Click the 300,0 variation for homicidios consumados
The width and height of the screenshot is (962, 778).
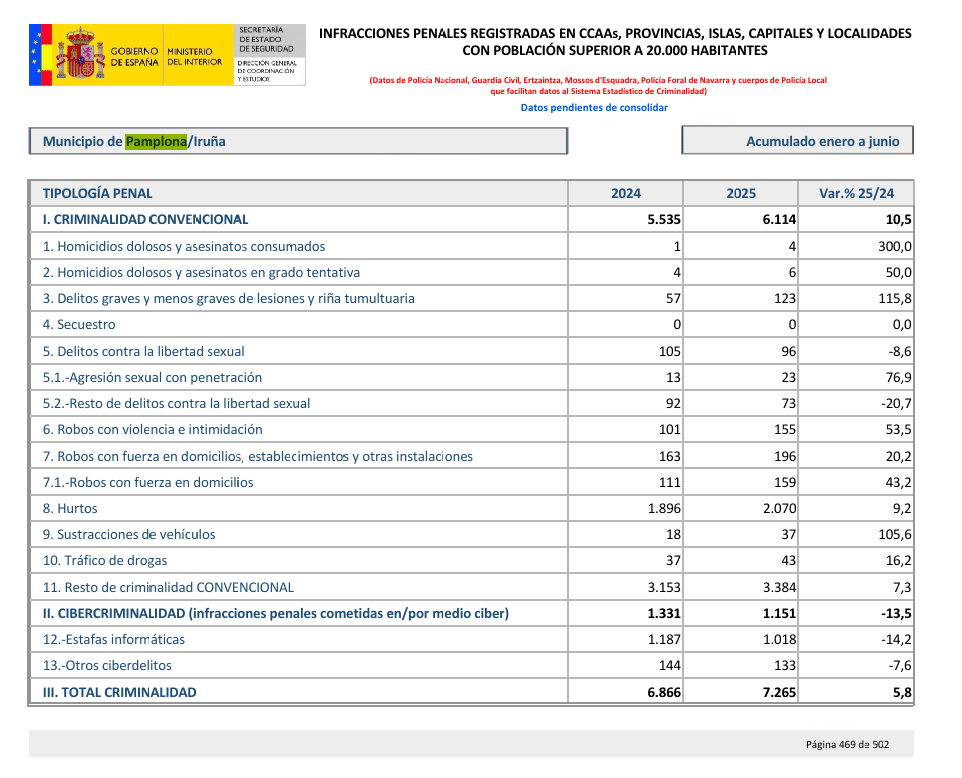(x=894, y=246)
